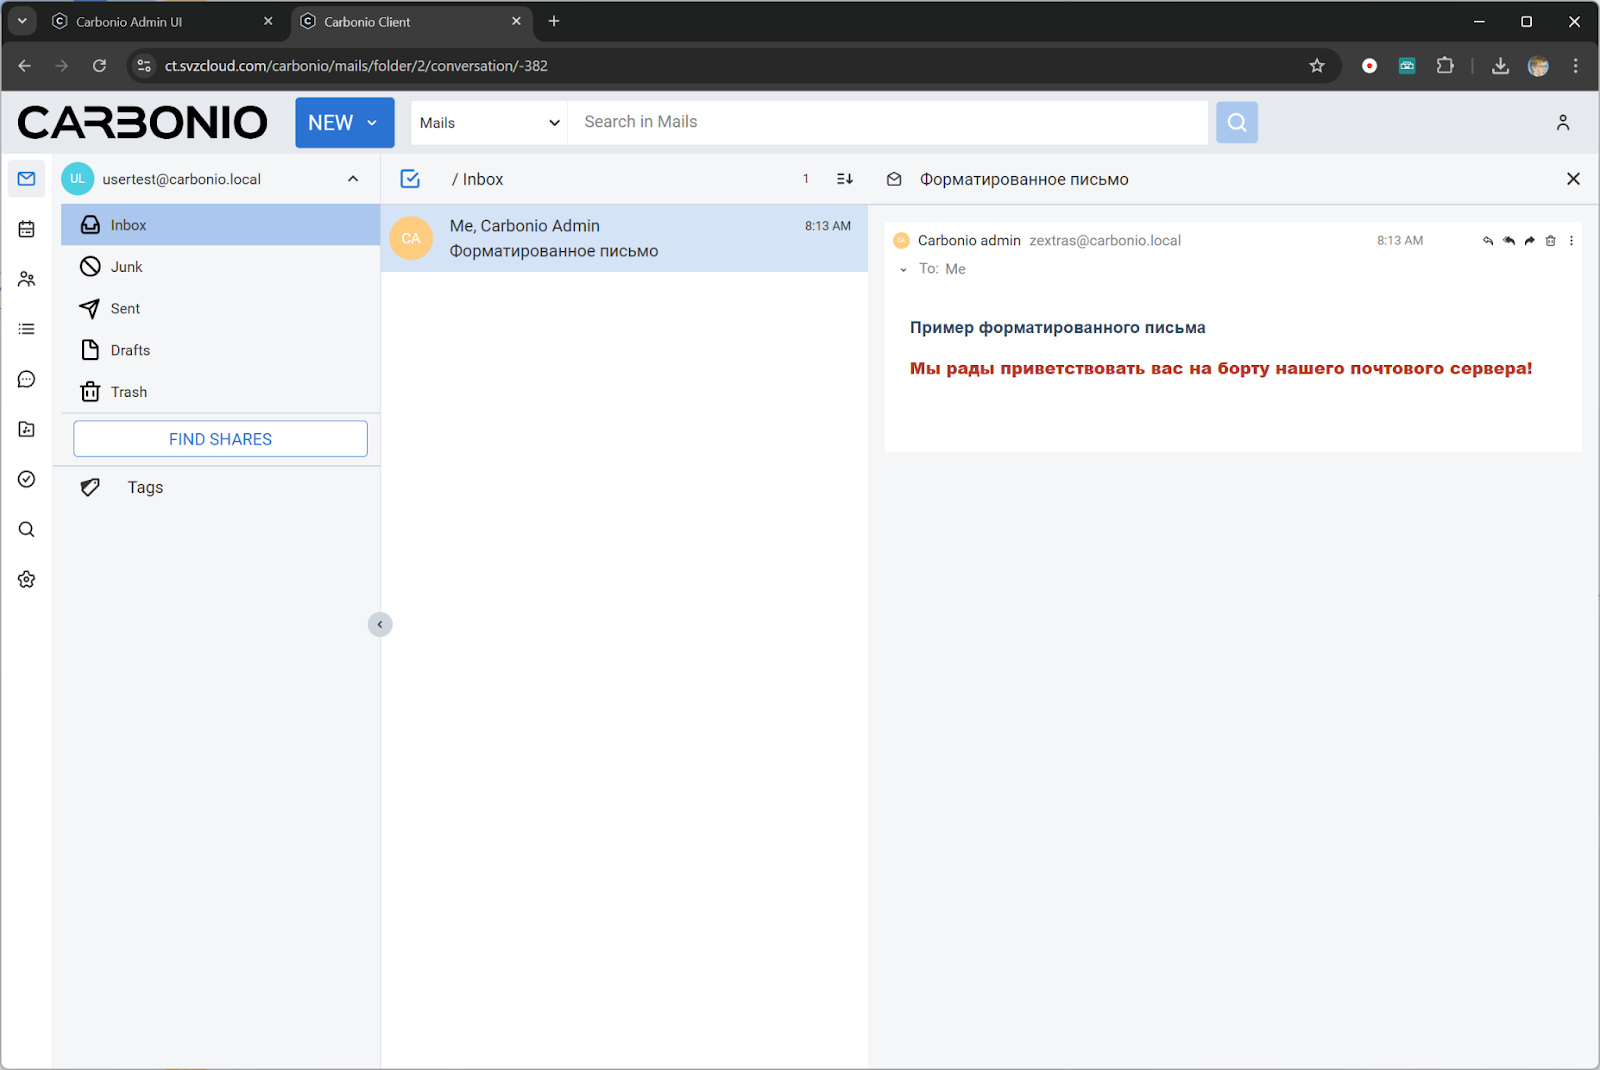Click the 8:13 AM timestamp in the message list
The height and width of the screenshot is (1070, 1600).
tap(828, 226)
